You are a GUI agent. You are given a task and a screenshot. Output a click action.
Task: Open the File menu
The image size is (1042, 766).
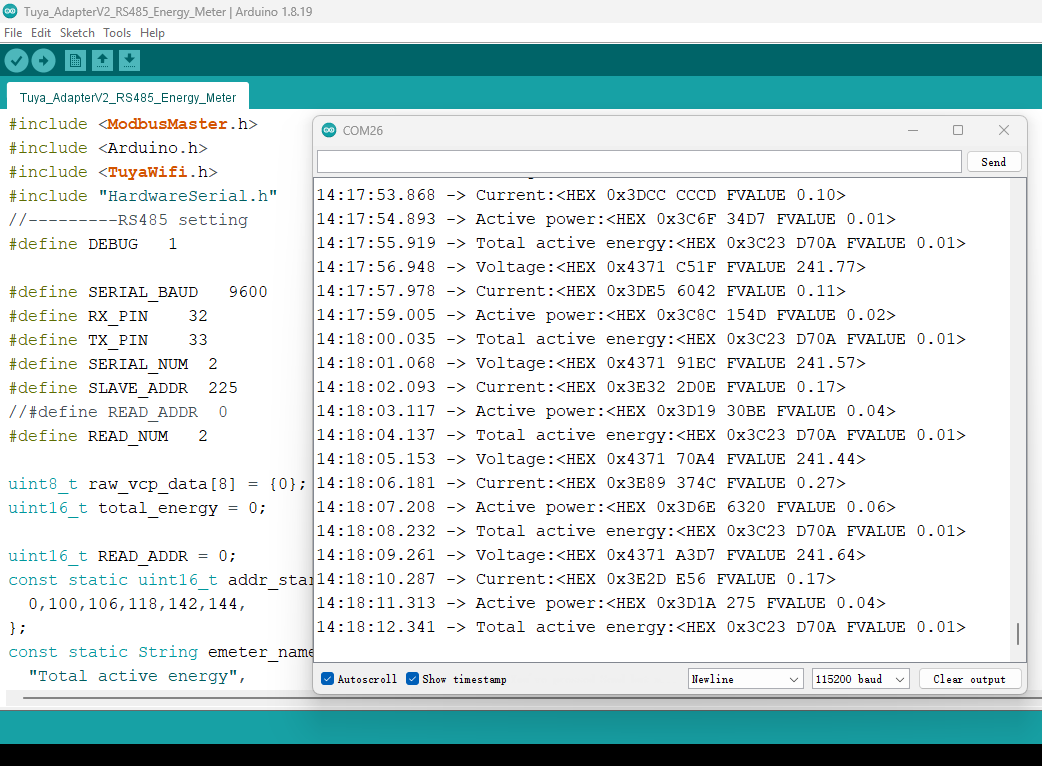(x=13, y=33)
